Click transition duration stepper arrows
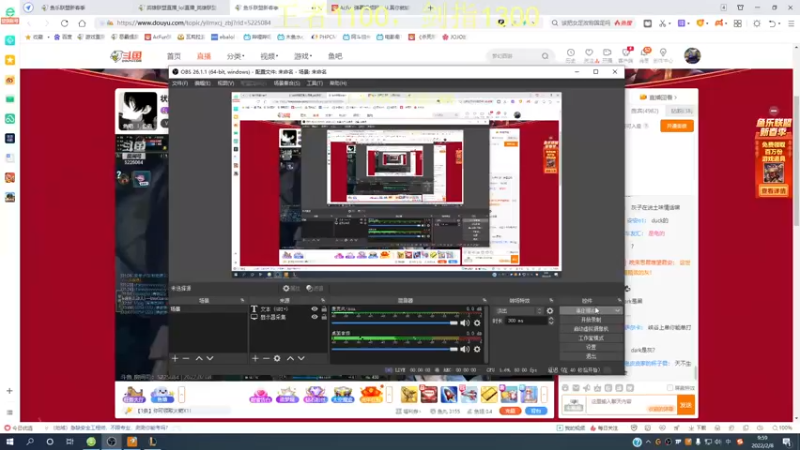Image resolution: width=800 pixels, height=450 pixels. 551,321
